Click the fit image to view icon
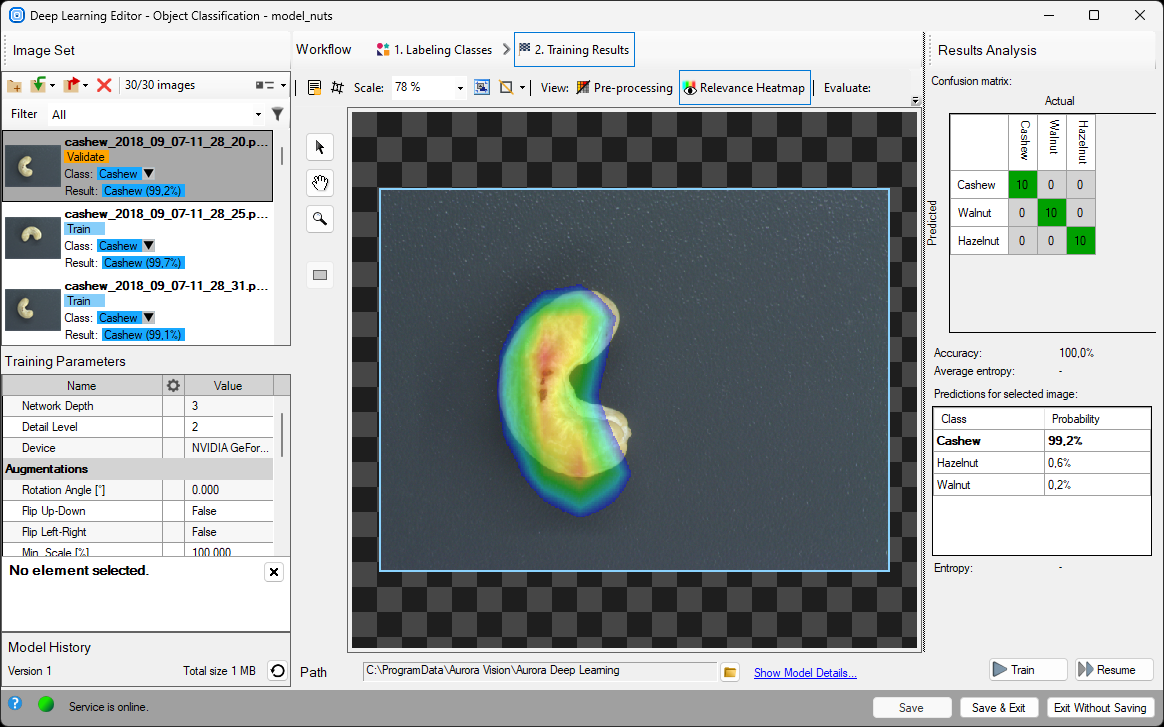Image resolution: width=1164 pixels, height=727 pixels. [x=482, y=88]
